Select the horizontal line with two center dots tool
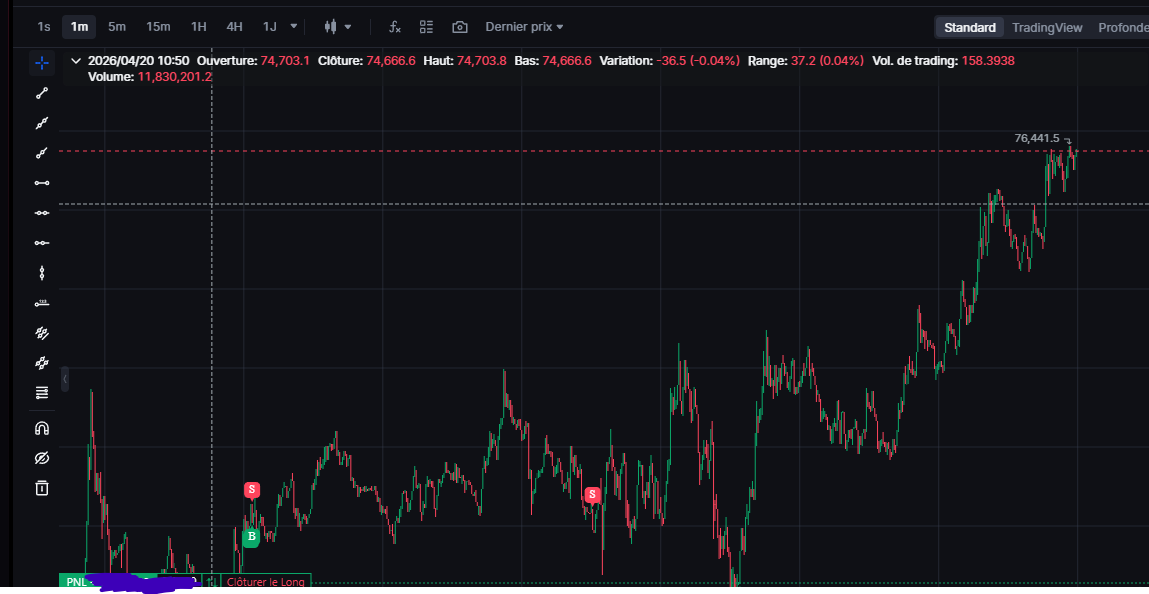This screenshot has width=1149, height=594. click(x=42, y=212)
